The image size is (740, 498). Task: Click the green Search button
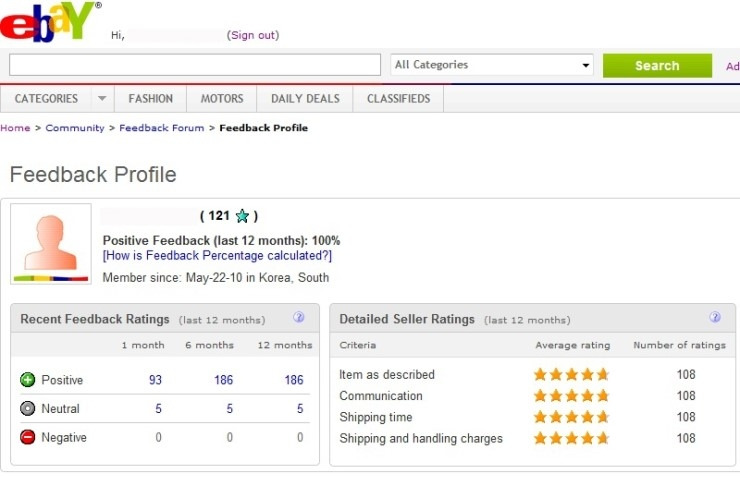[657, 66]
